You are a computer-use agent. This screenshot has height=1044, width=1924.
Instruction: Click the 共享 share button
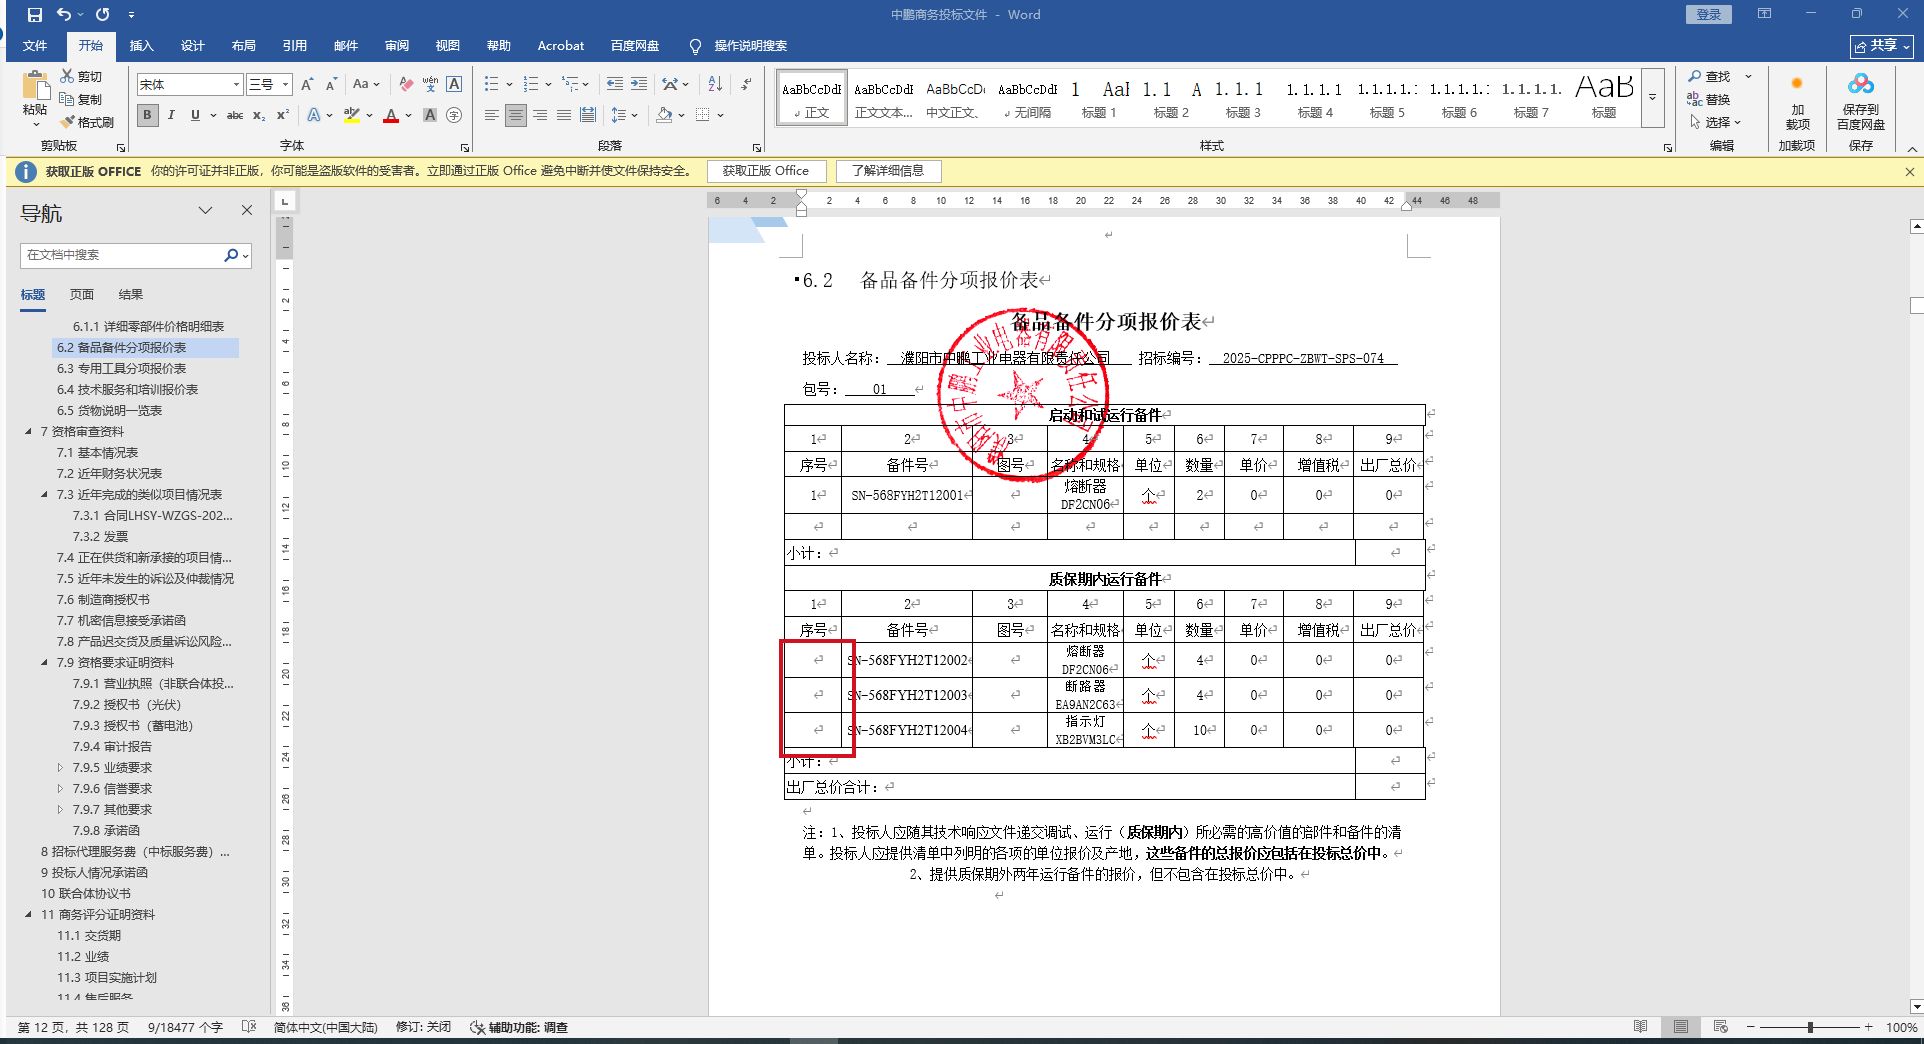coord(1882,46)
